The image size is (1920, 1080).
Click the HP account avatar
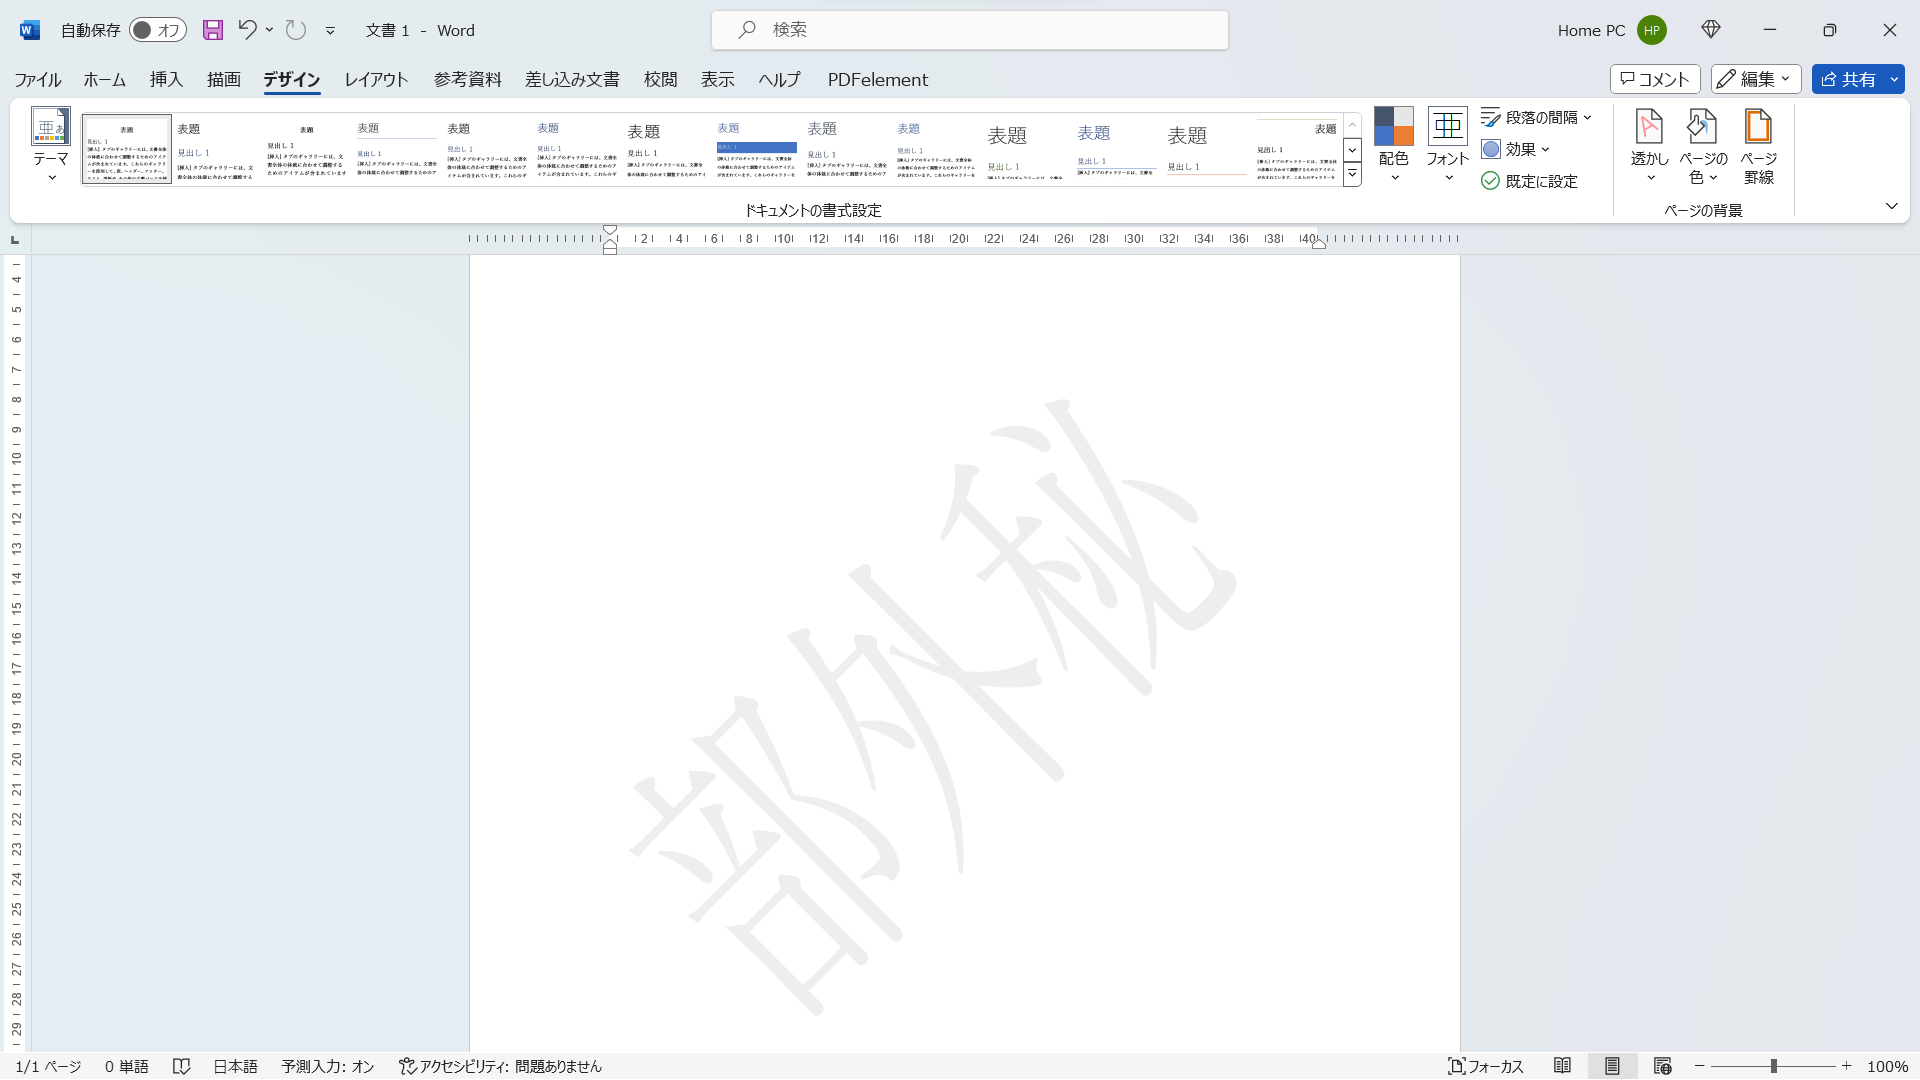1652,30
